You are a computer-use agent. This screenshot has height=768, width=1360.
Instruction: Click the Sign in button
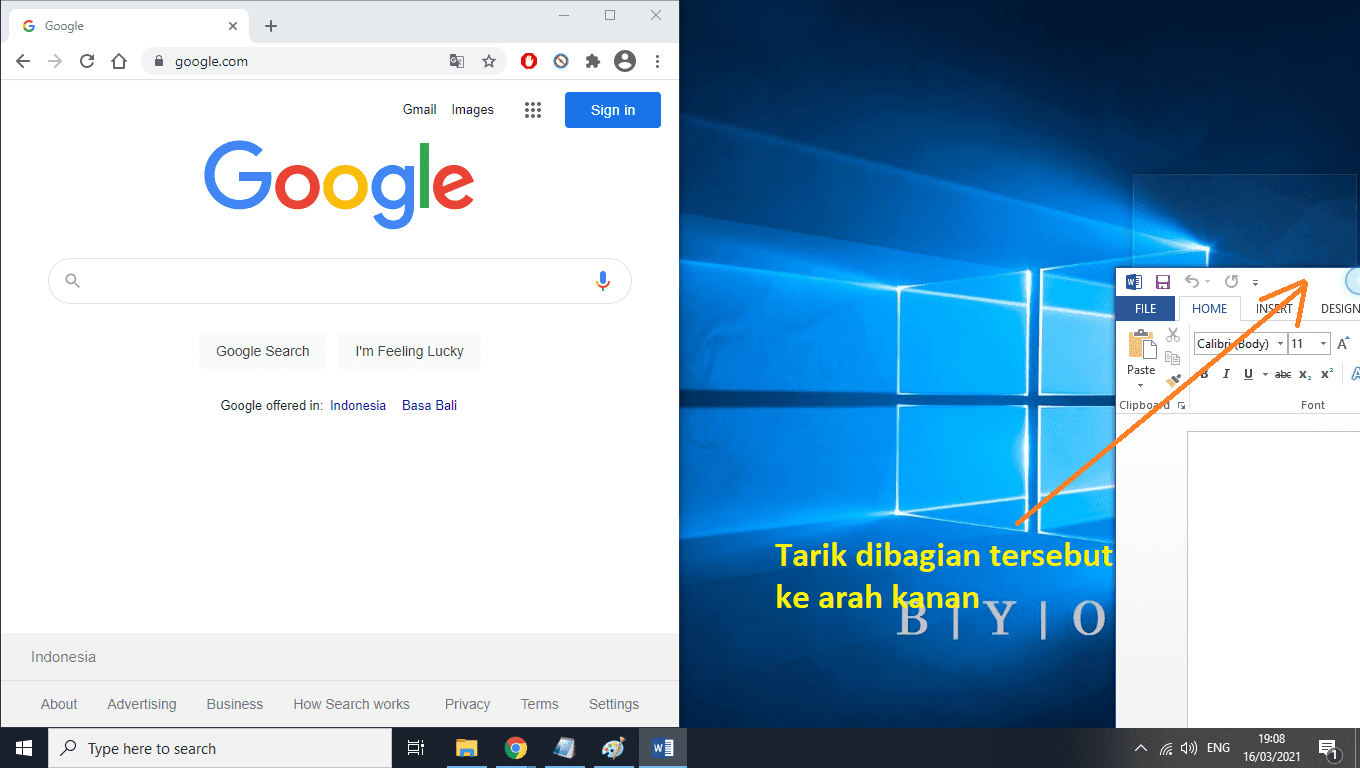point(612,110)
